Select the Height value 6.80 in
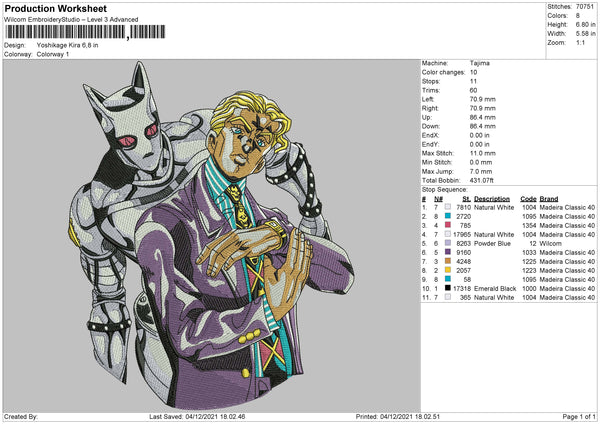This screenshot has height=424, width=600. [x=585, y=24]
